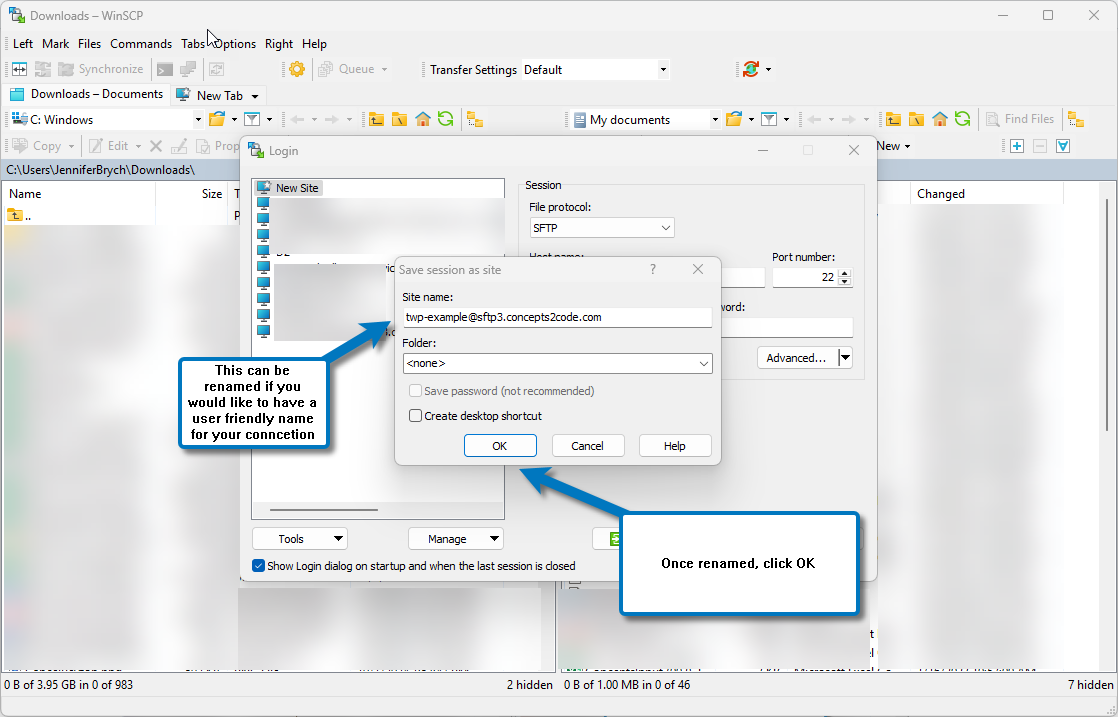Click right panel filter funnel icon
The height and width of the screenshot is (717, 1118).
tap(769, 119)
